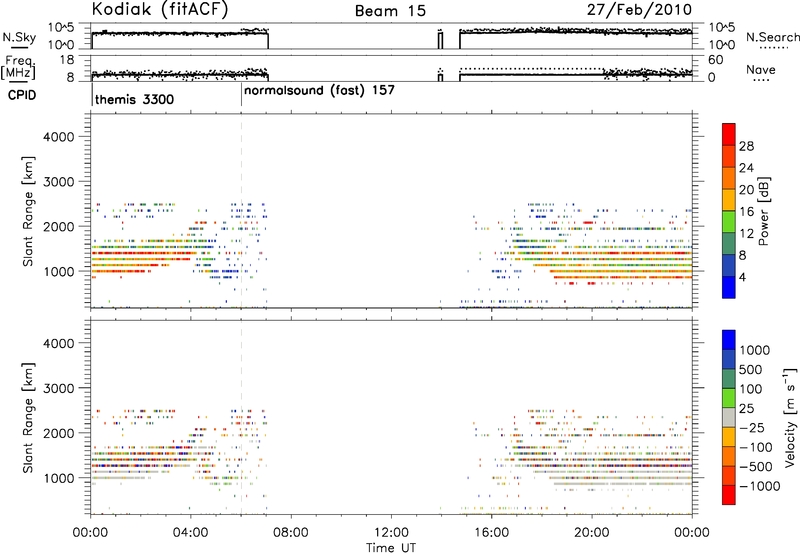The image size is (800, 554).
Task: Click "Slant Range [km]" label of power panel
Action: 28,211
